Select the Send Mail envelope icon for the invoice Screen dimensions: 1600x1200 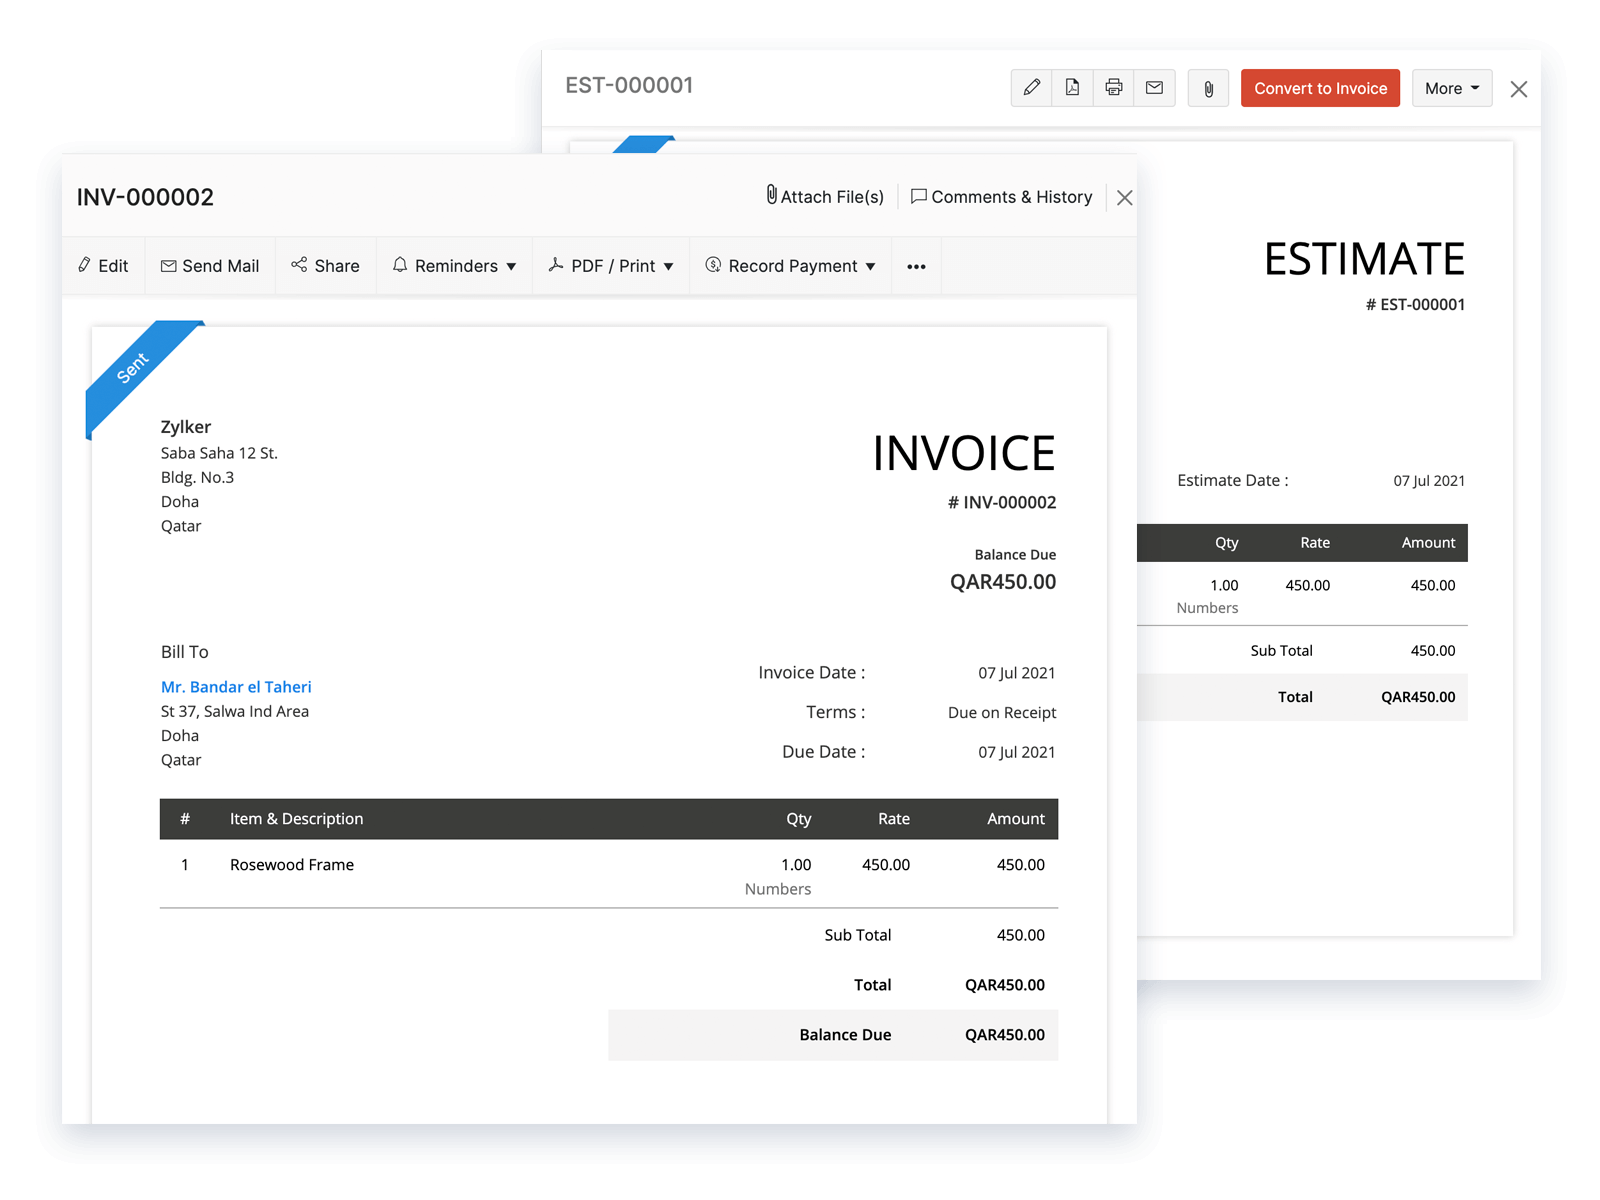(168, 265)
